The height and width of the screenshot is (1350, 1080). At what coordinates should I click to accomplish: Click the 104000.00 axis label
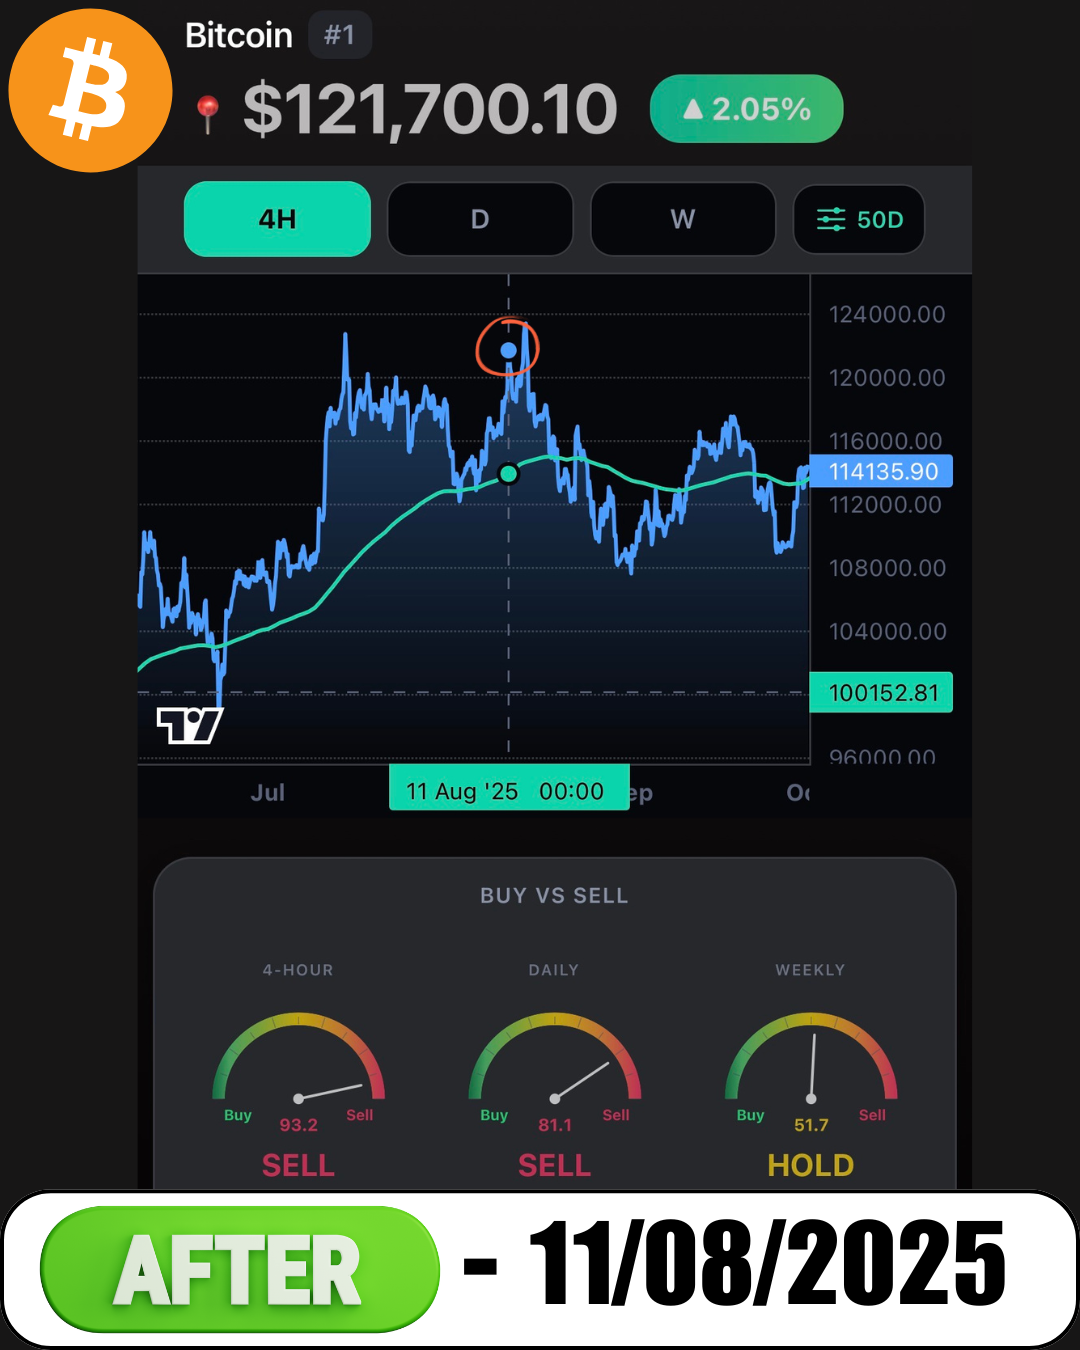click(887, 631)
